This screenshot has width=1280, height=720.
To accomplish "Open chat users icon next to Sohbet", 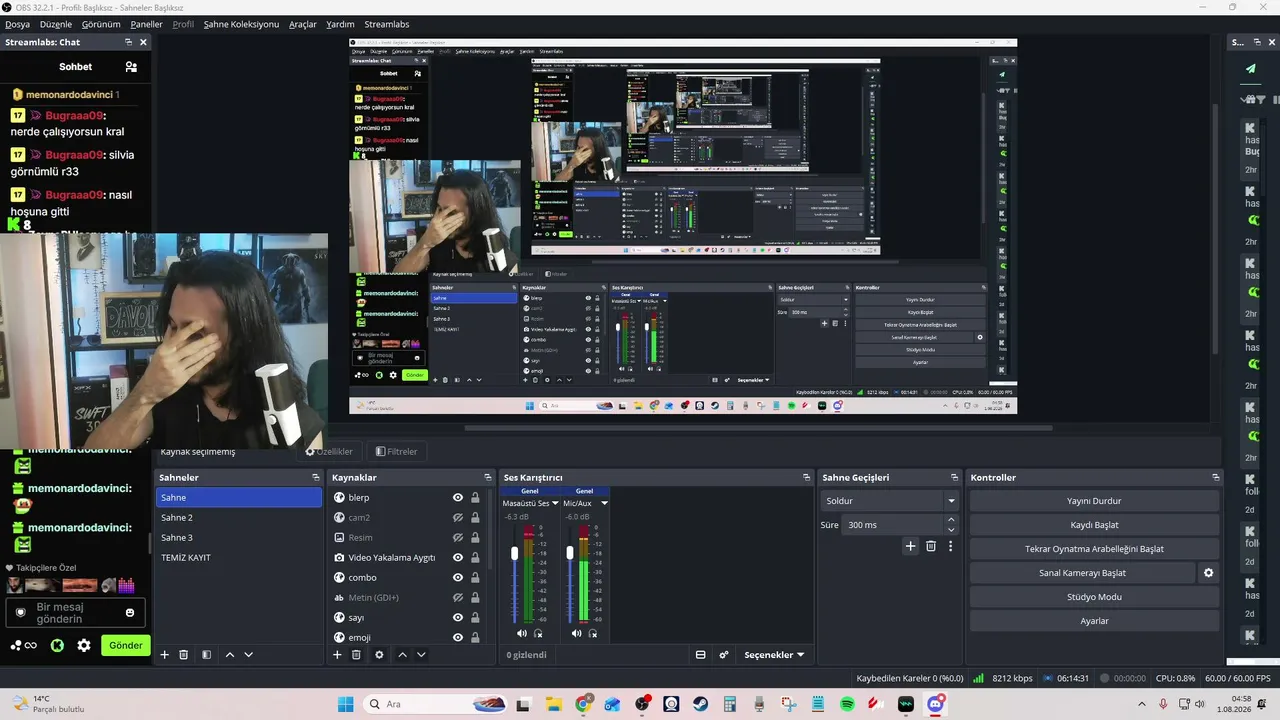I will point(131,67).
